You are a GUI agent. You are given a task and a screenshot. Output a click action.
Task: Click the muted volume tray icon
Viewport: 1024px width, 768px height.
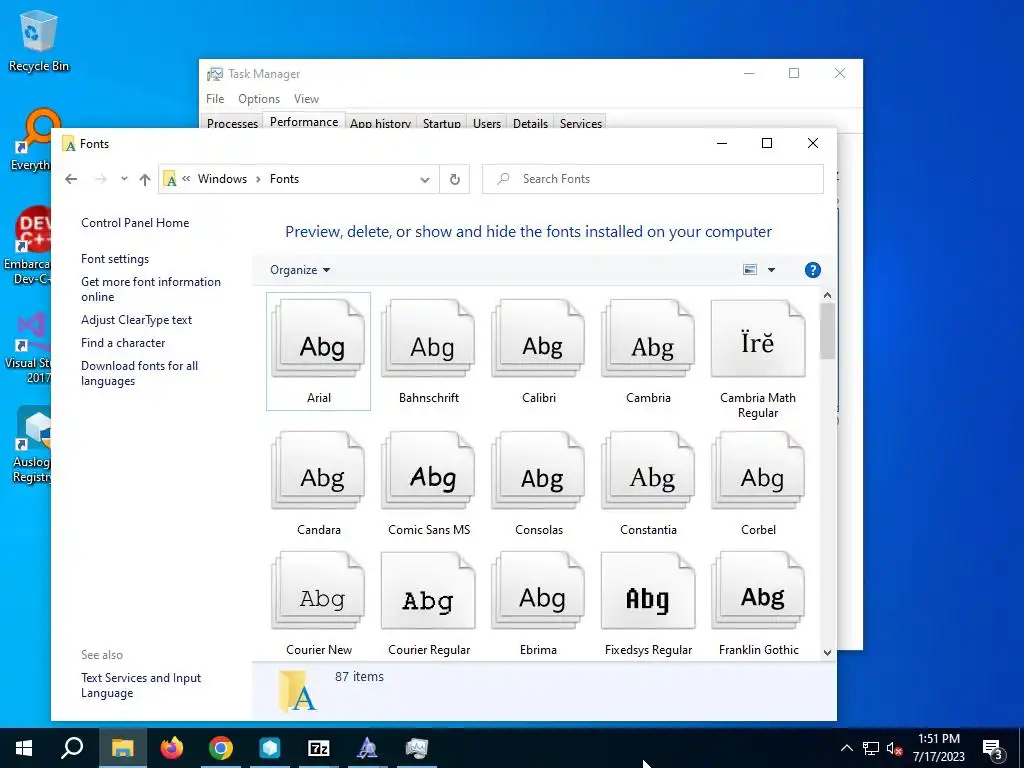point(894,748)
